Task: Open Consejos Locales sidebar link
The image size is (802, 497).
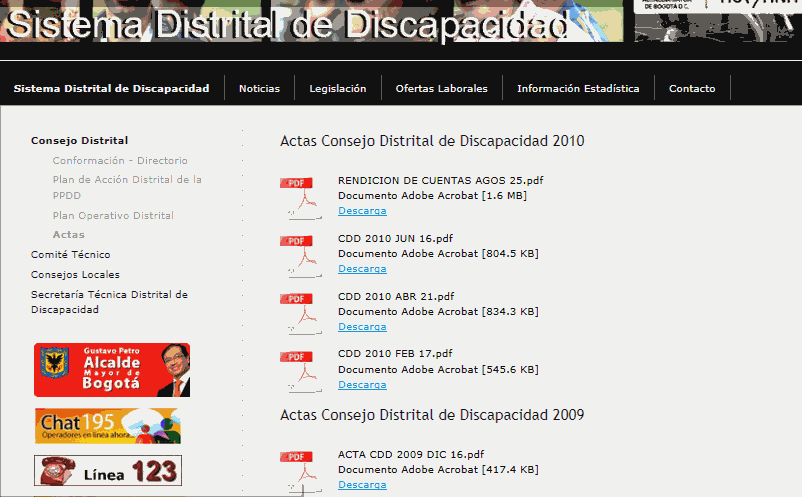Action: coord(75,275)
